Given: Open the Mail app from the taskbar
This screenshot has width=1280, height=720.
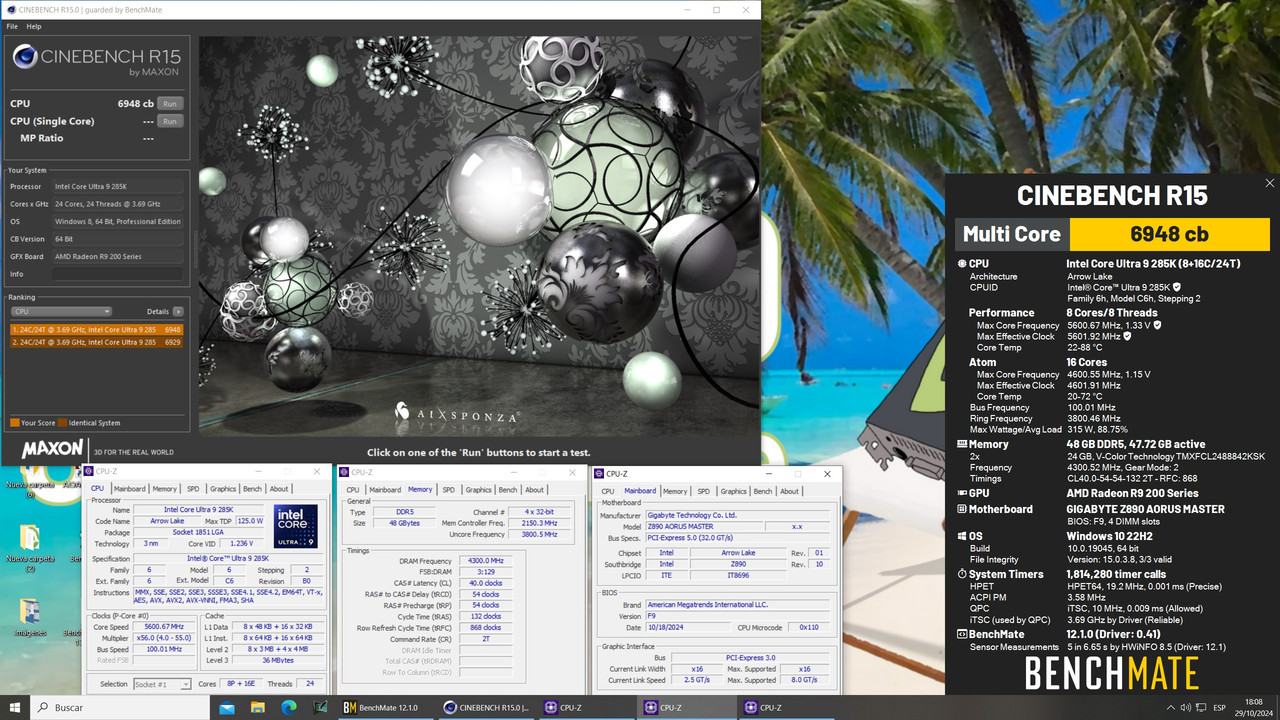Looking at the screenshot, I should [x=227, y=707].
